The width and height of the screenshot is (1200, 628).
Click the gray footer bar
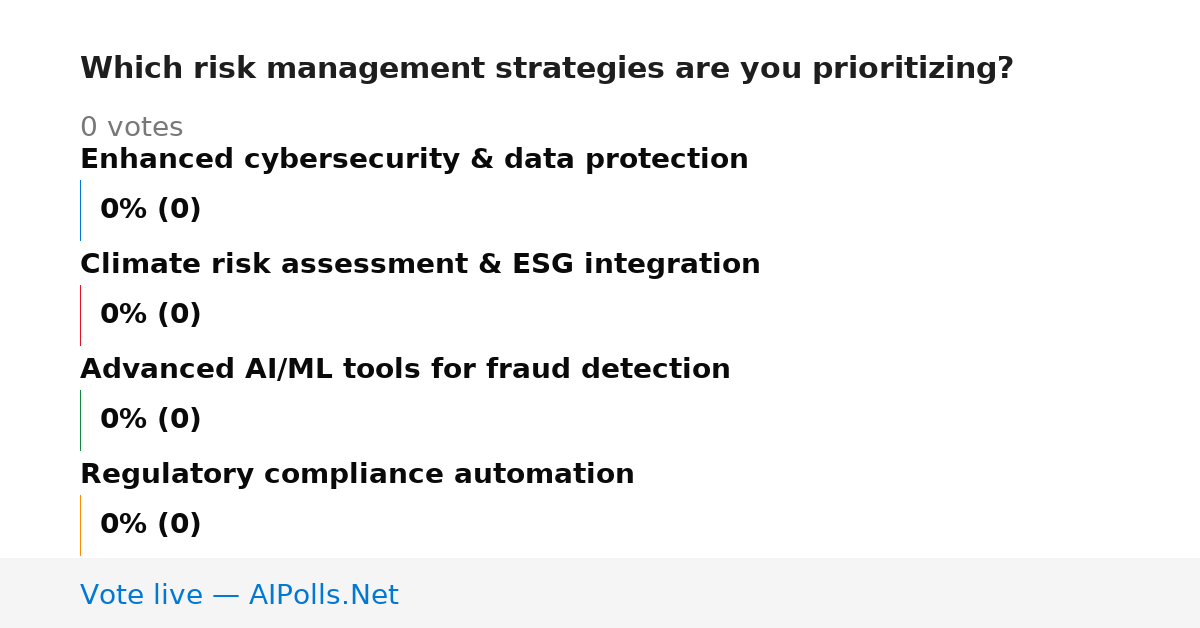600,593
